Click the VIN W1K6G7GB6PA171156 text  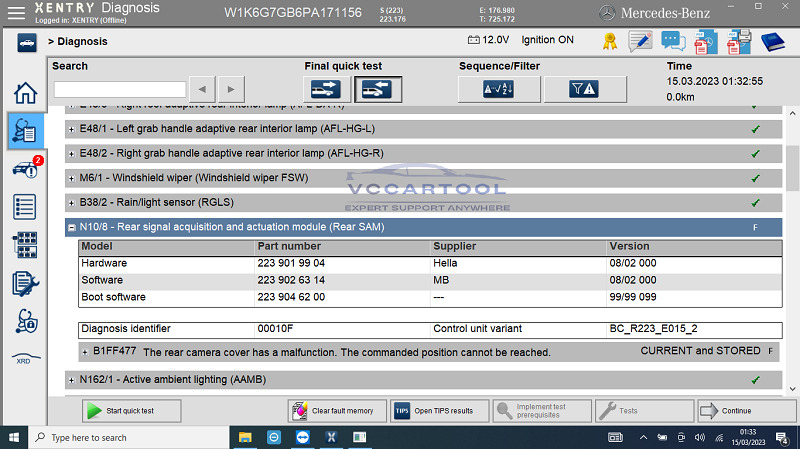293,13
